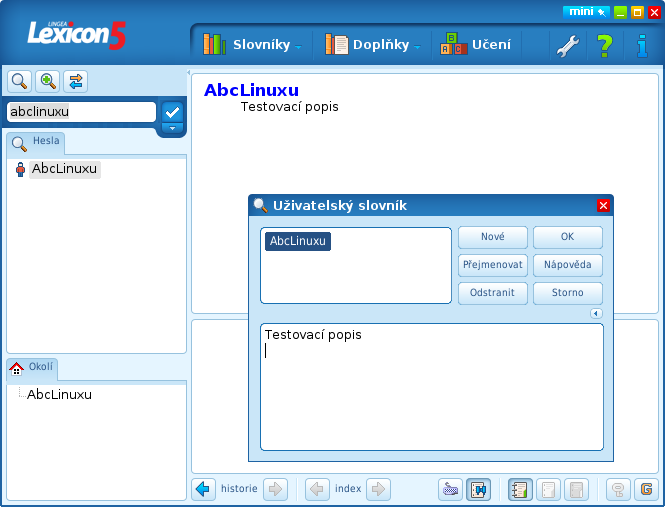Select AbcLinuxu entry in the Hesla list
The width and height of the screenshot is (665, 507).
tap(64, 169)
